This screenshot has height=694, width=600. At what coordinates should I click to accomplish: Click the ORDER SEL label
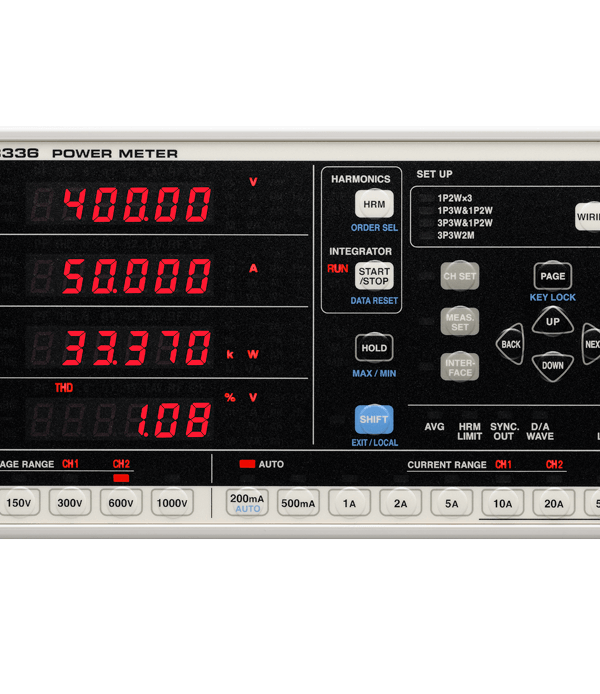coord(374,228)
